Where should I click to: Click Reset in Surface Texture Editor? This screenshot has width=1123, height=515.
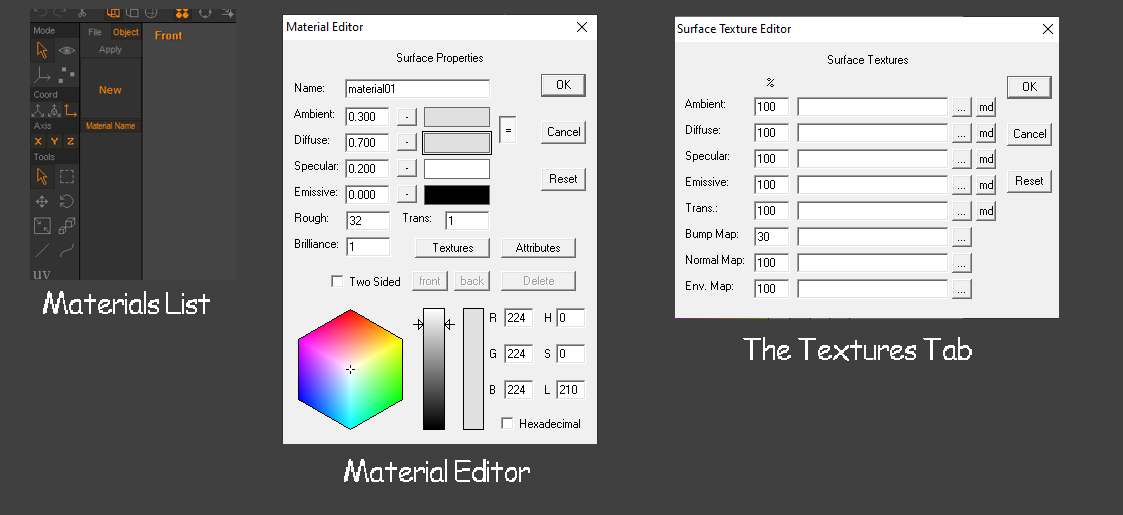[1029, 181]
